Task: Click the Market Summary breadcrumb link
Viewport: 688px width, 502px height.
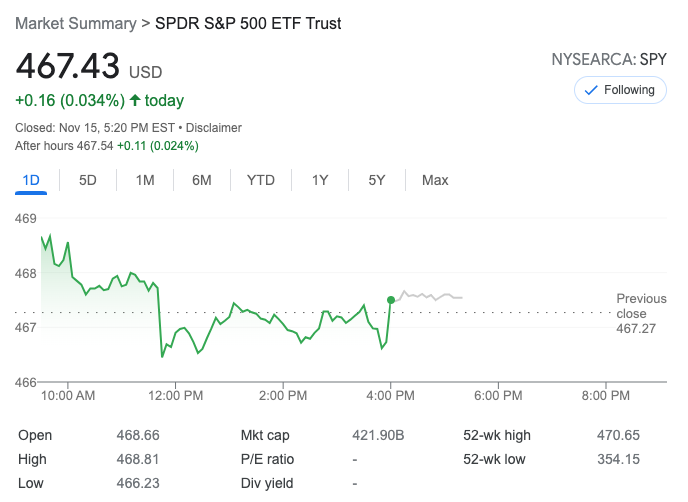Action: coord(73,22)
